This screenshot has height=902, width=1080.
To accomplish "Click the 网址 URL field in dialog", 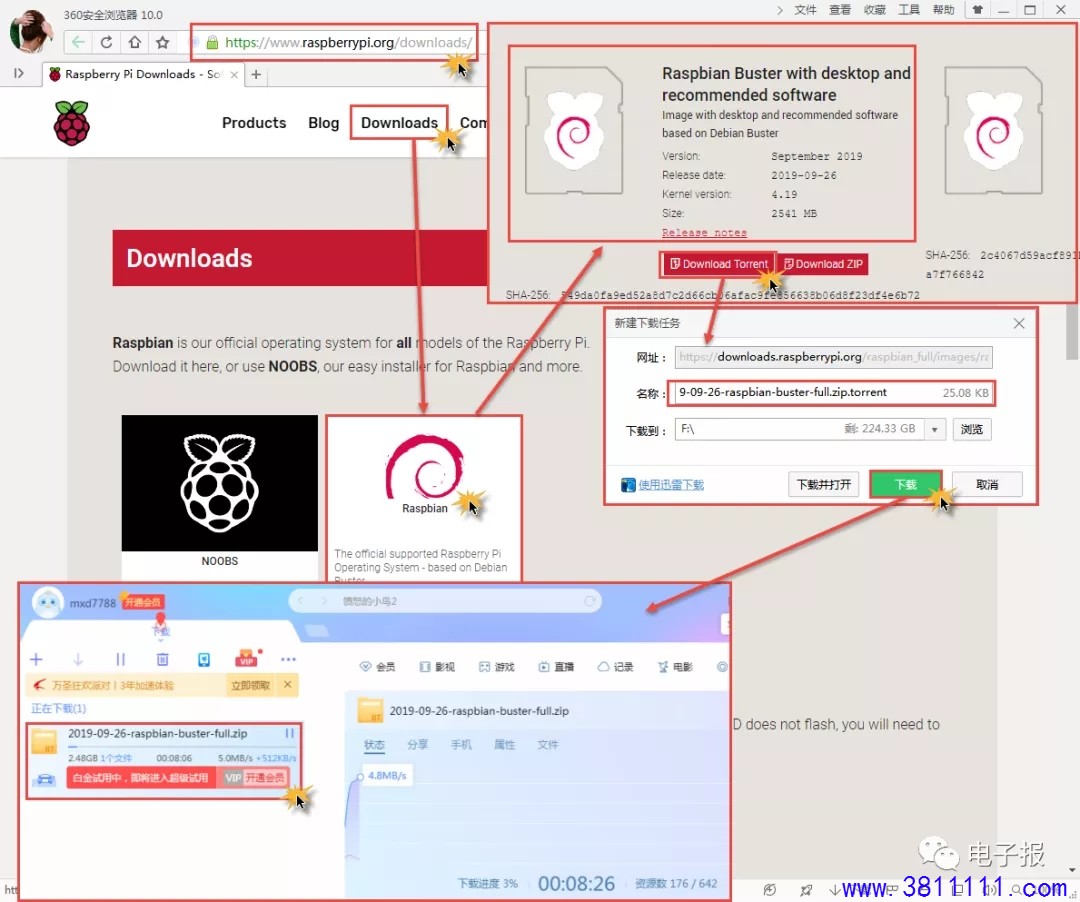I will pyautogui.click(x=833, y=357).
